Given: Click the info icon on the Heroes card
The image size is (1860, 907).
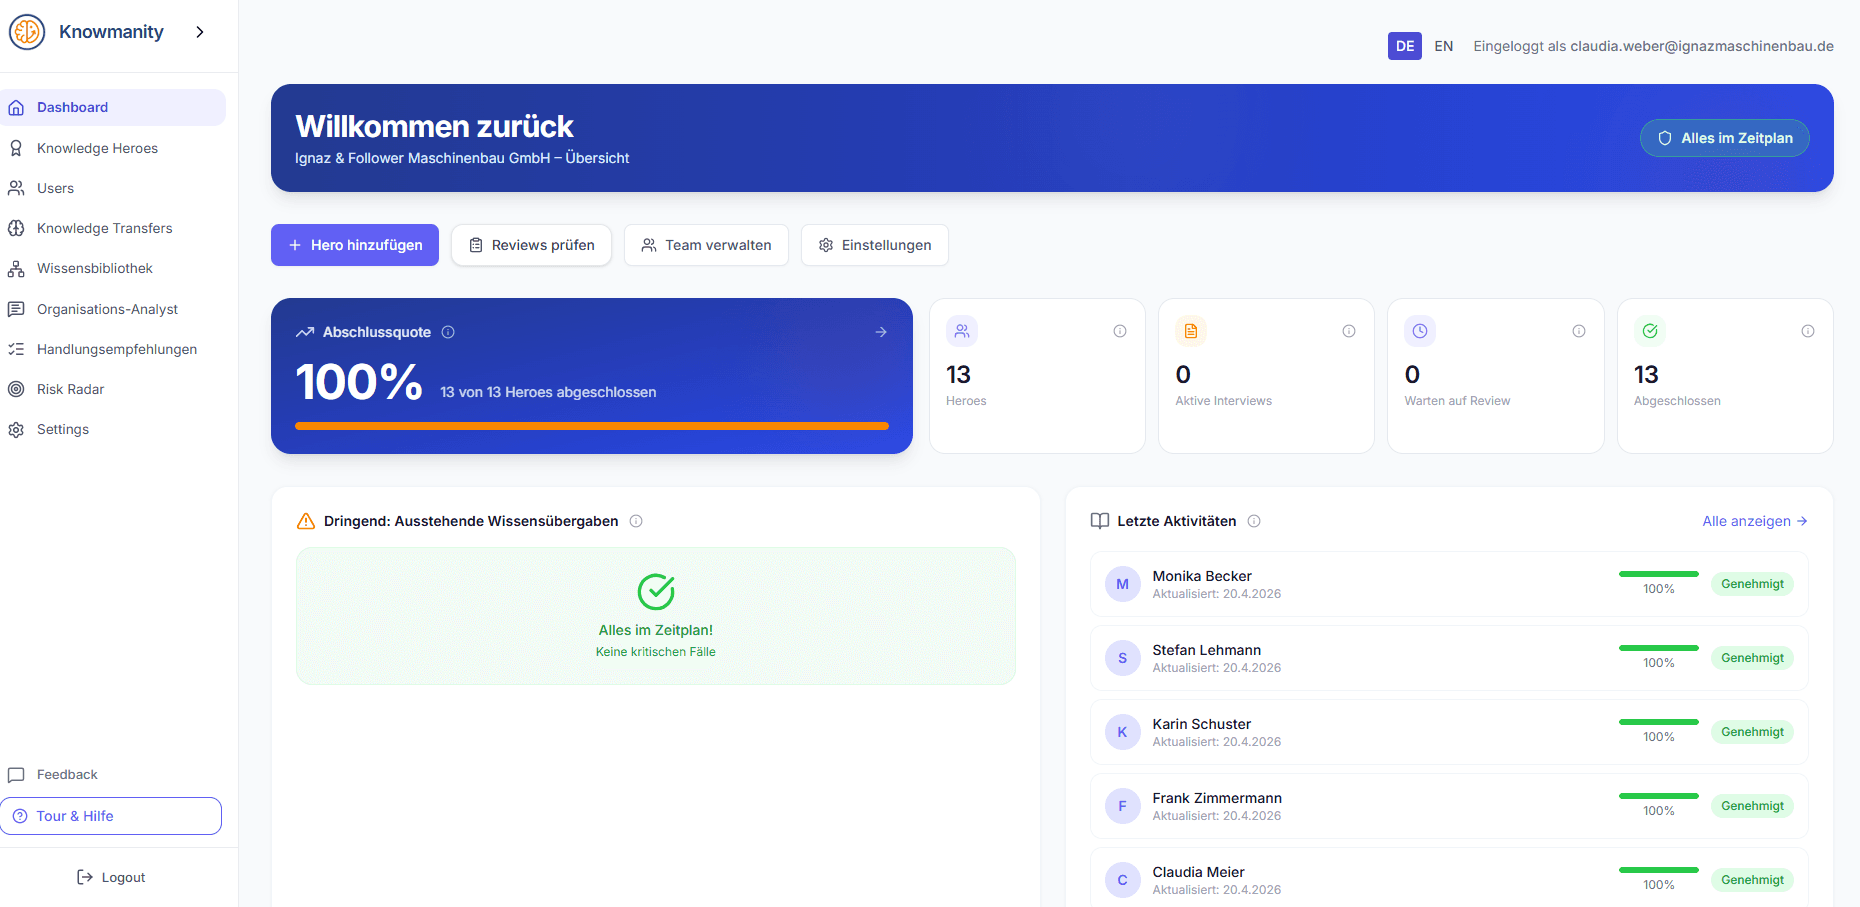Looking at the screenshot, I should point(1120,331).
